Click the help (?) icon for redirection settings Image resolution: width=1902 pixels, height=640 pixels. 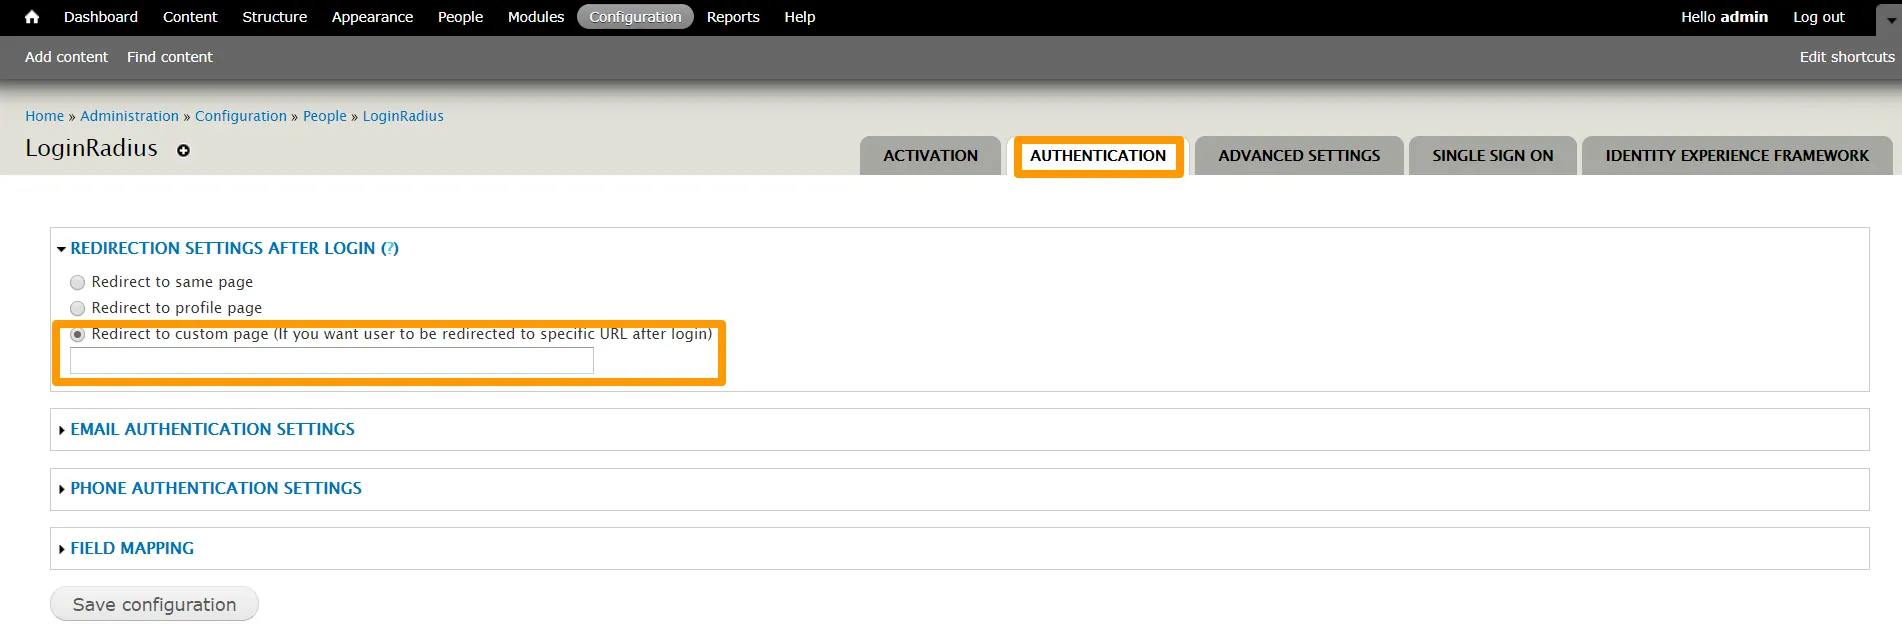390,248
